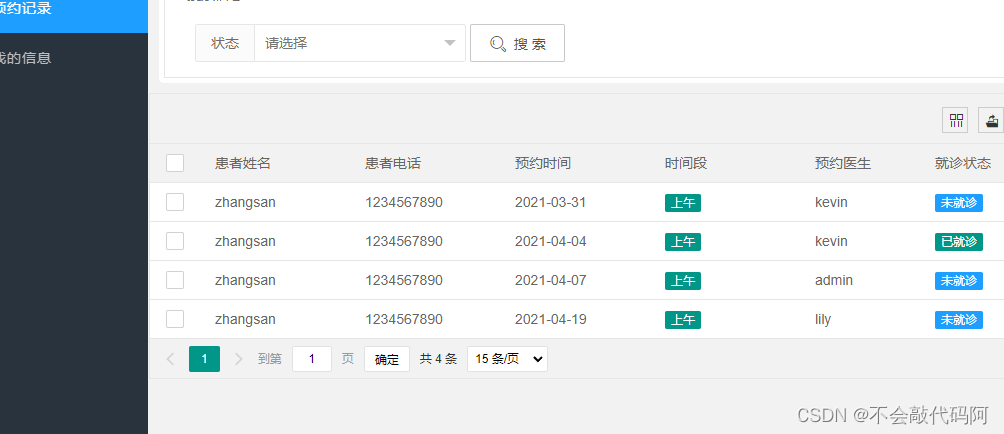Click the search button with magnifier

pos(517,44)
